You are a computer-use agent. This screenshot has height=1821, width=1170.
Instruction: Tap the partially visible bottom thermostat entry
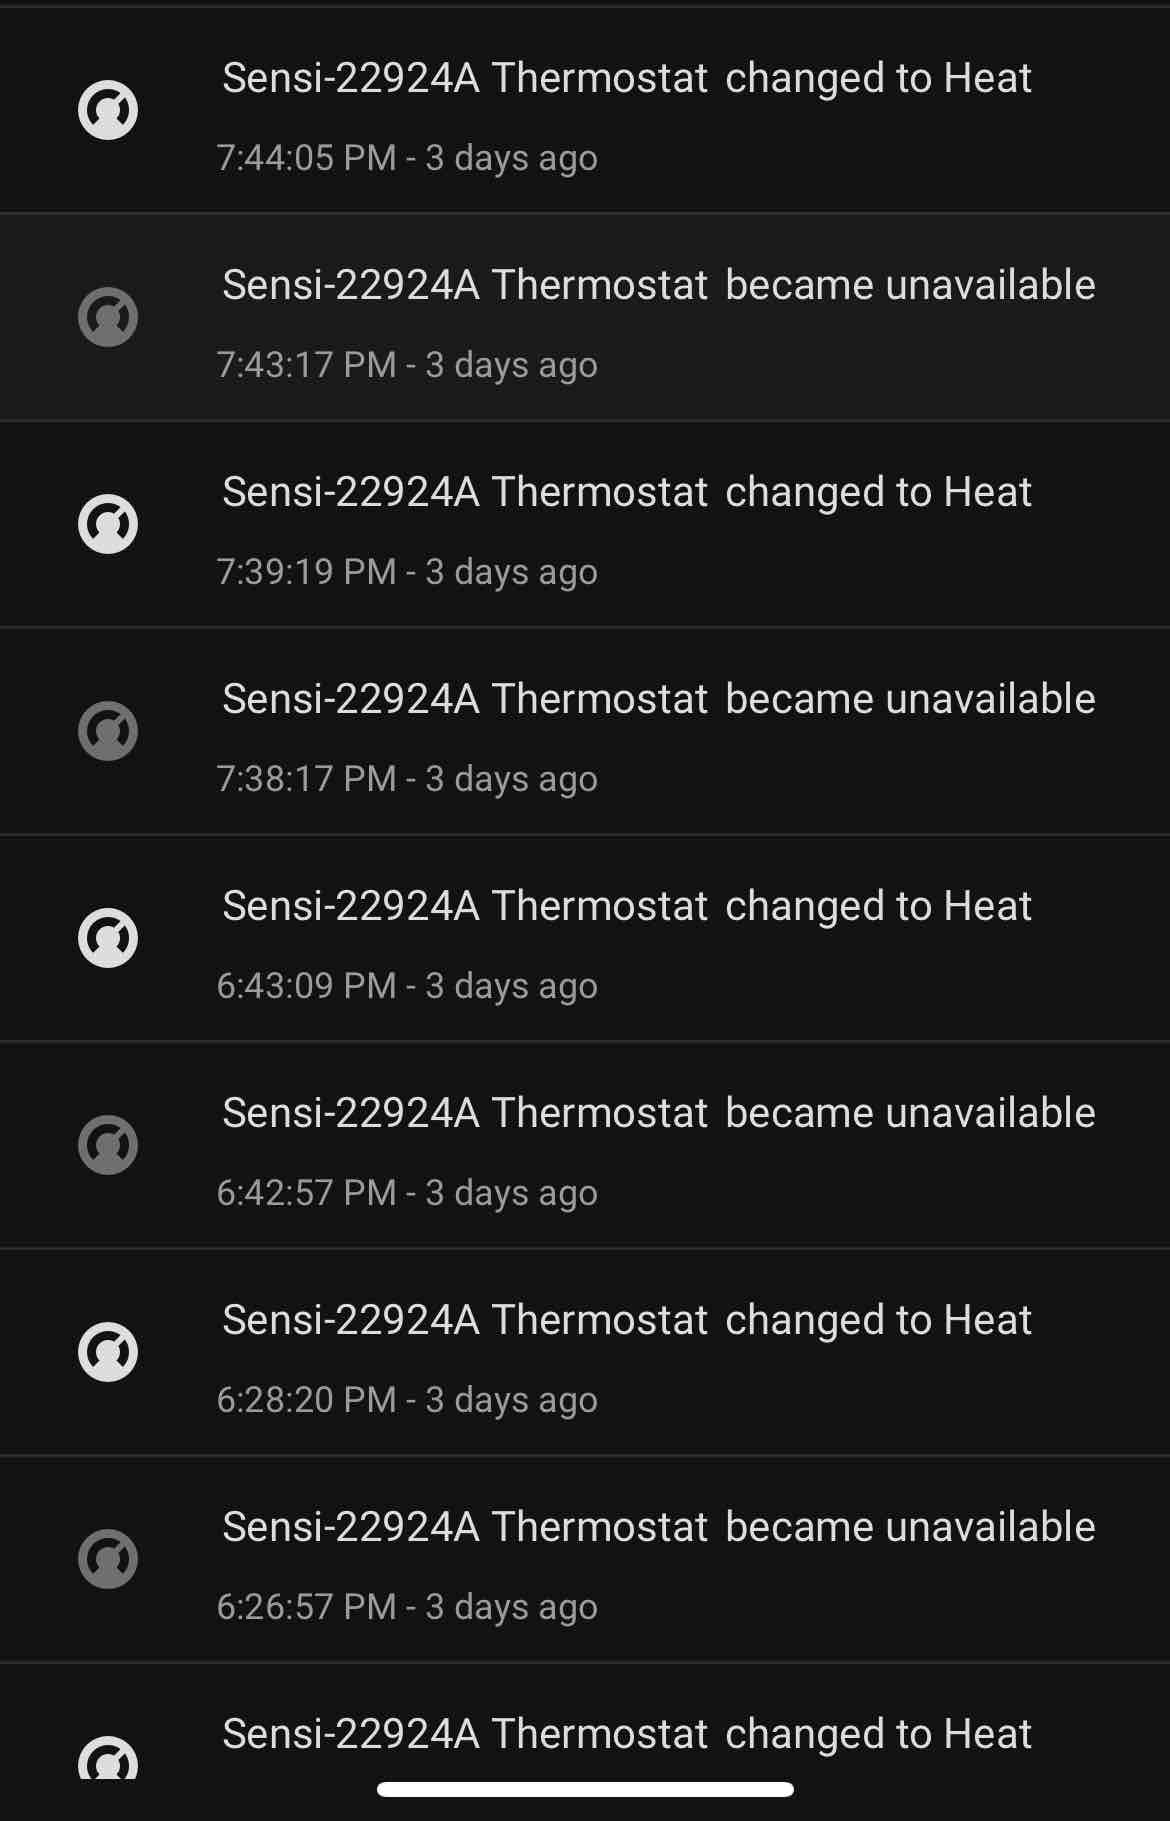(626, 1734)
